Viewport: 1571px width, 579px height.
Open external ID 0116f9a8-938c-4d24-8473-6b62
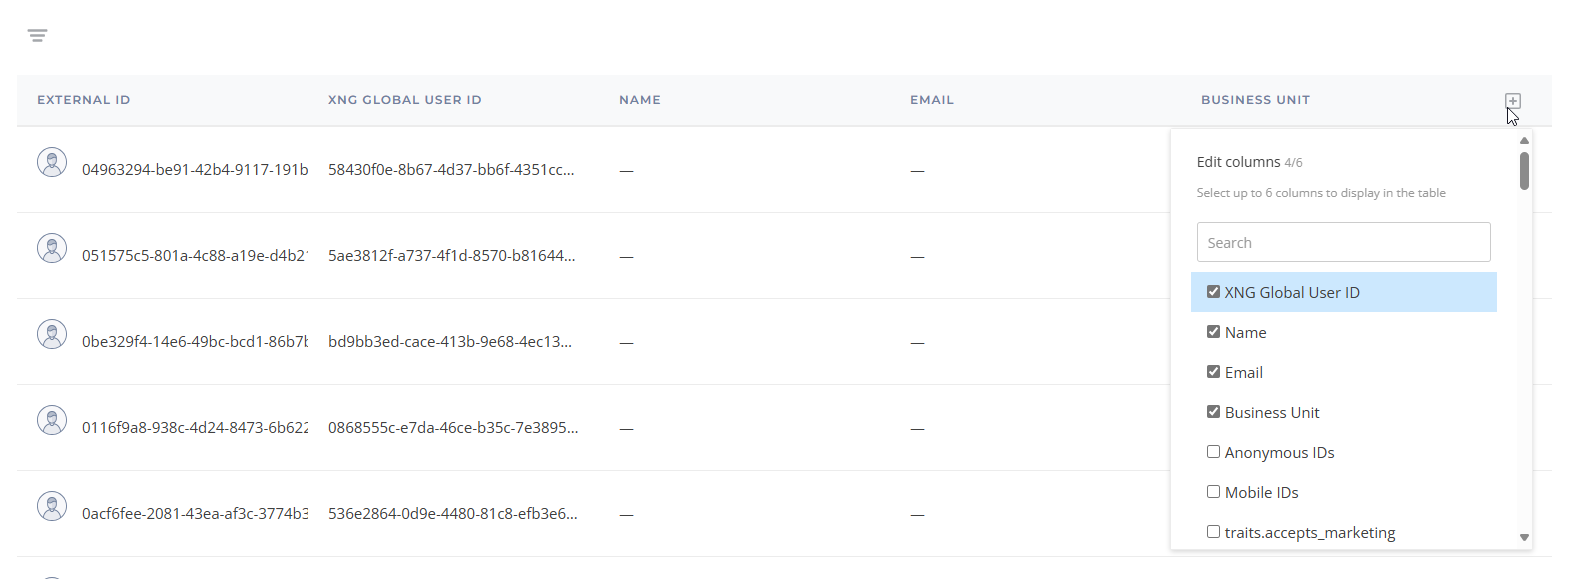point(195,428)
